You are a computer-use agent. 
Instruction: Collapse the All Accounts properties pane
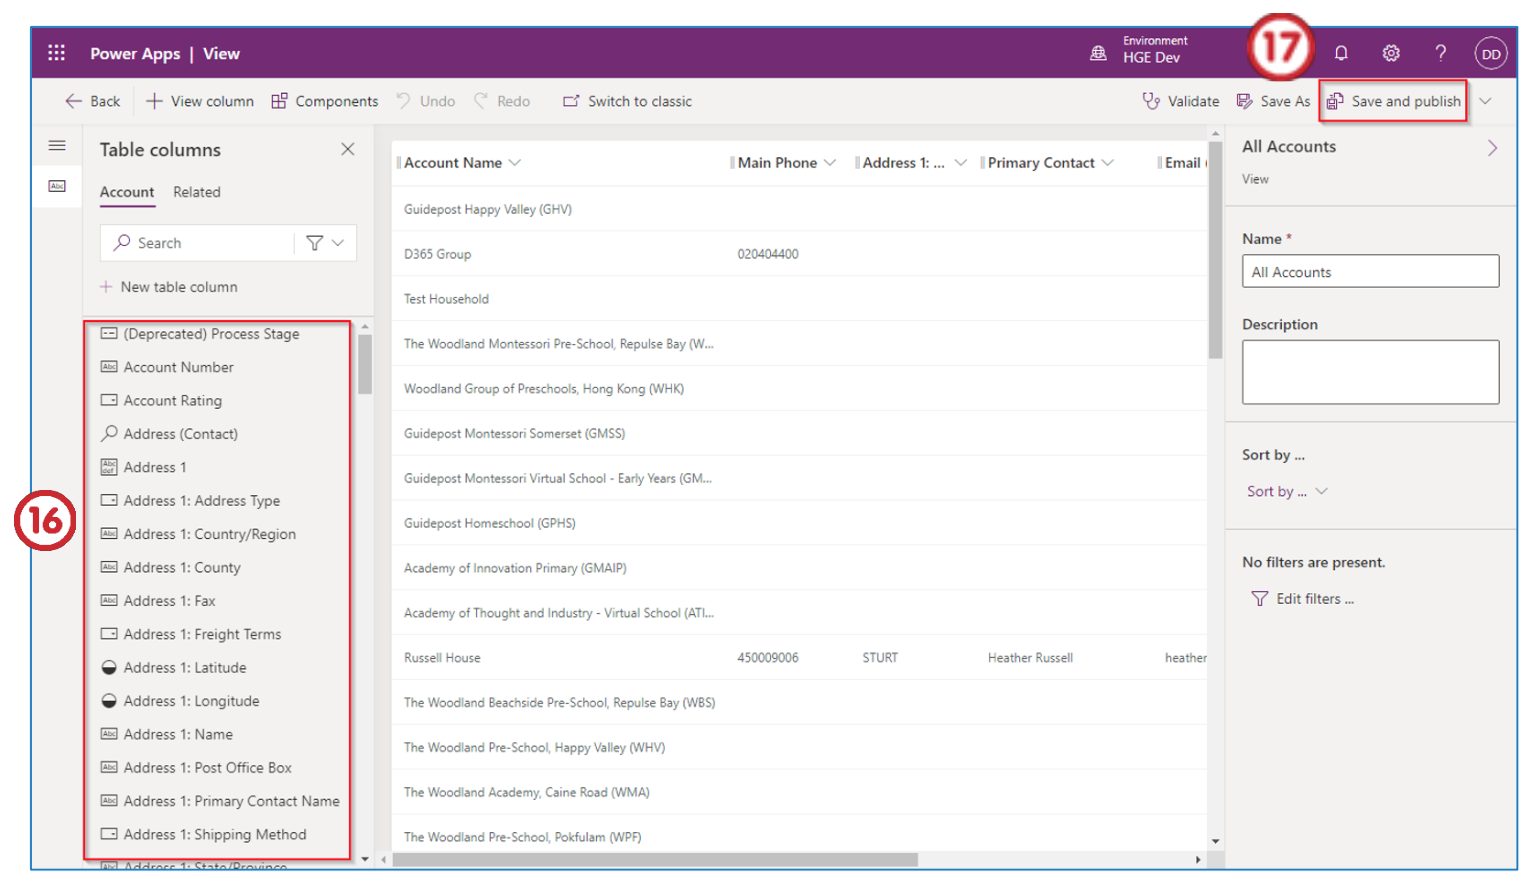(x=1492, y=148)
